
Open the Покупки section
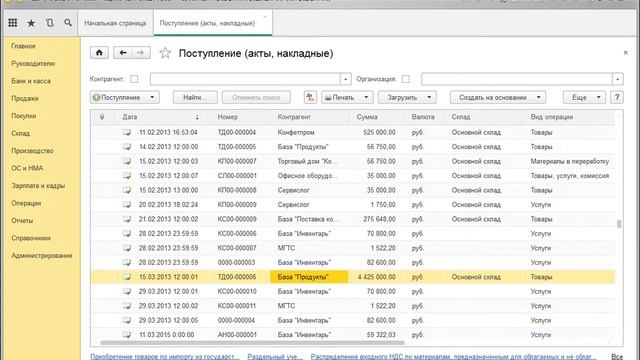24,116
